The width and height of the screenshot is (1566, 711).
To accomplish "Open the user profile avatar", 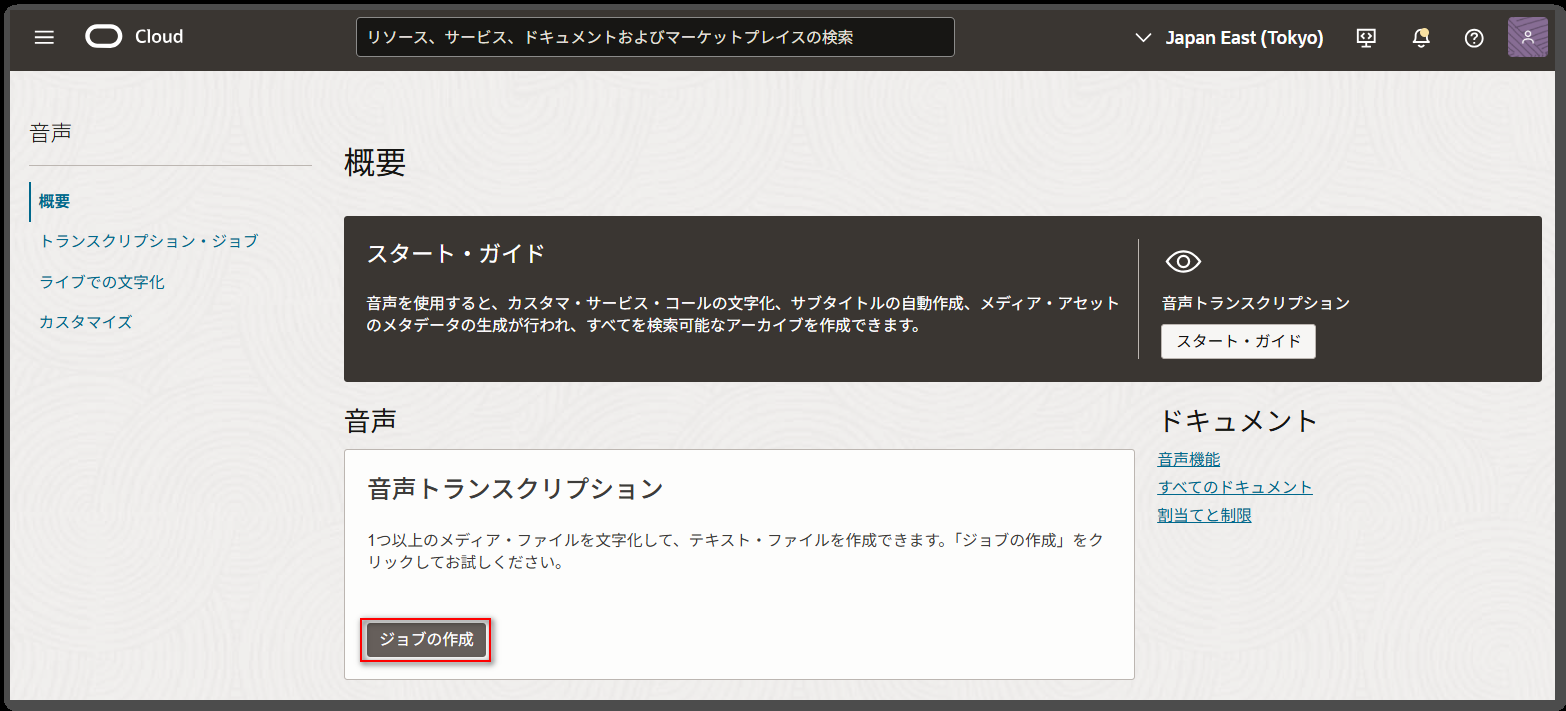I will click(x=1527, y=38).
